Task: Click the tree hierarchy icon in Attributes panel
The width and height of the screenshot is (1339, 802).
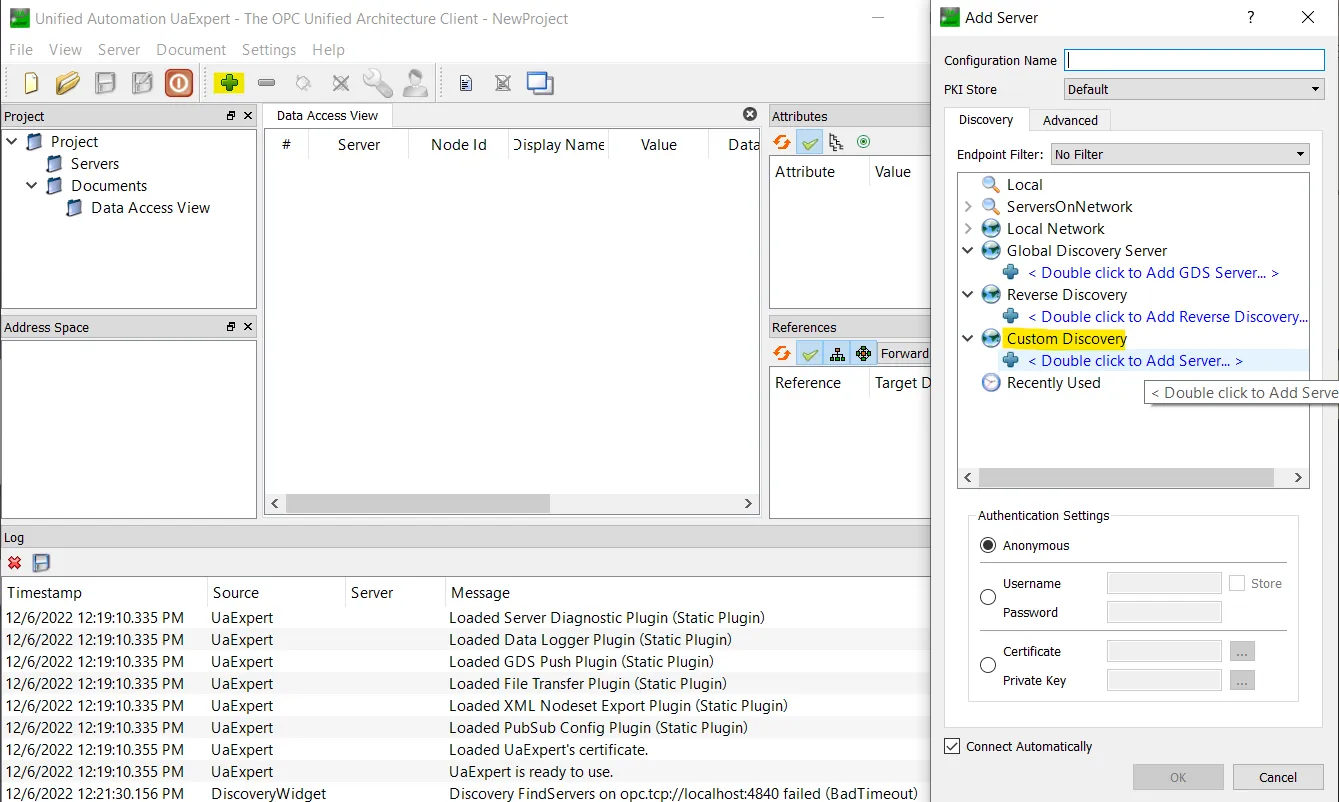Action: (836, 143)
